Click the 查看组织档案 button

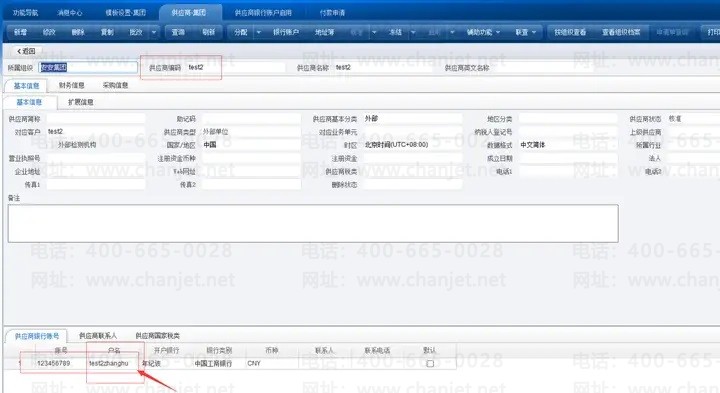621,32
